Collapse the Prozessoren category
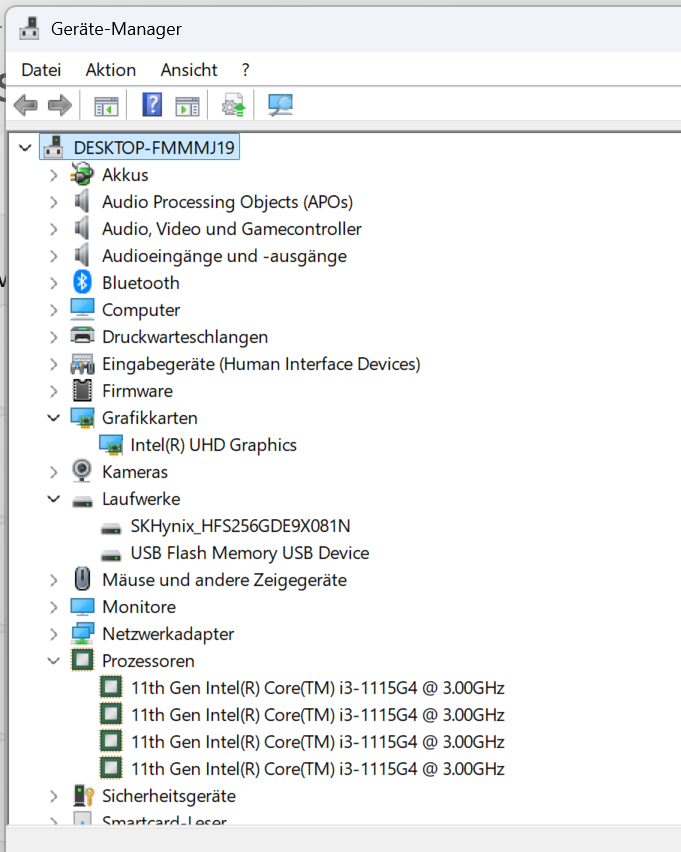The image size is (681, 852). (54, 661)
